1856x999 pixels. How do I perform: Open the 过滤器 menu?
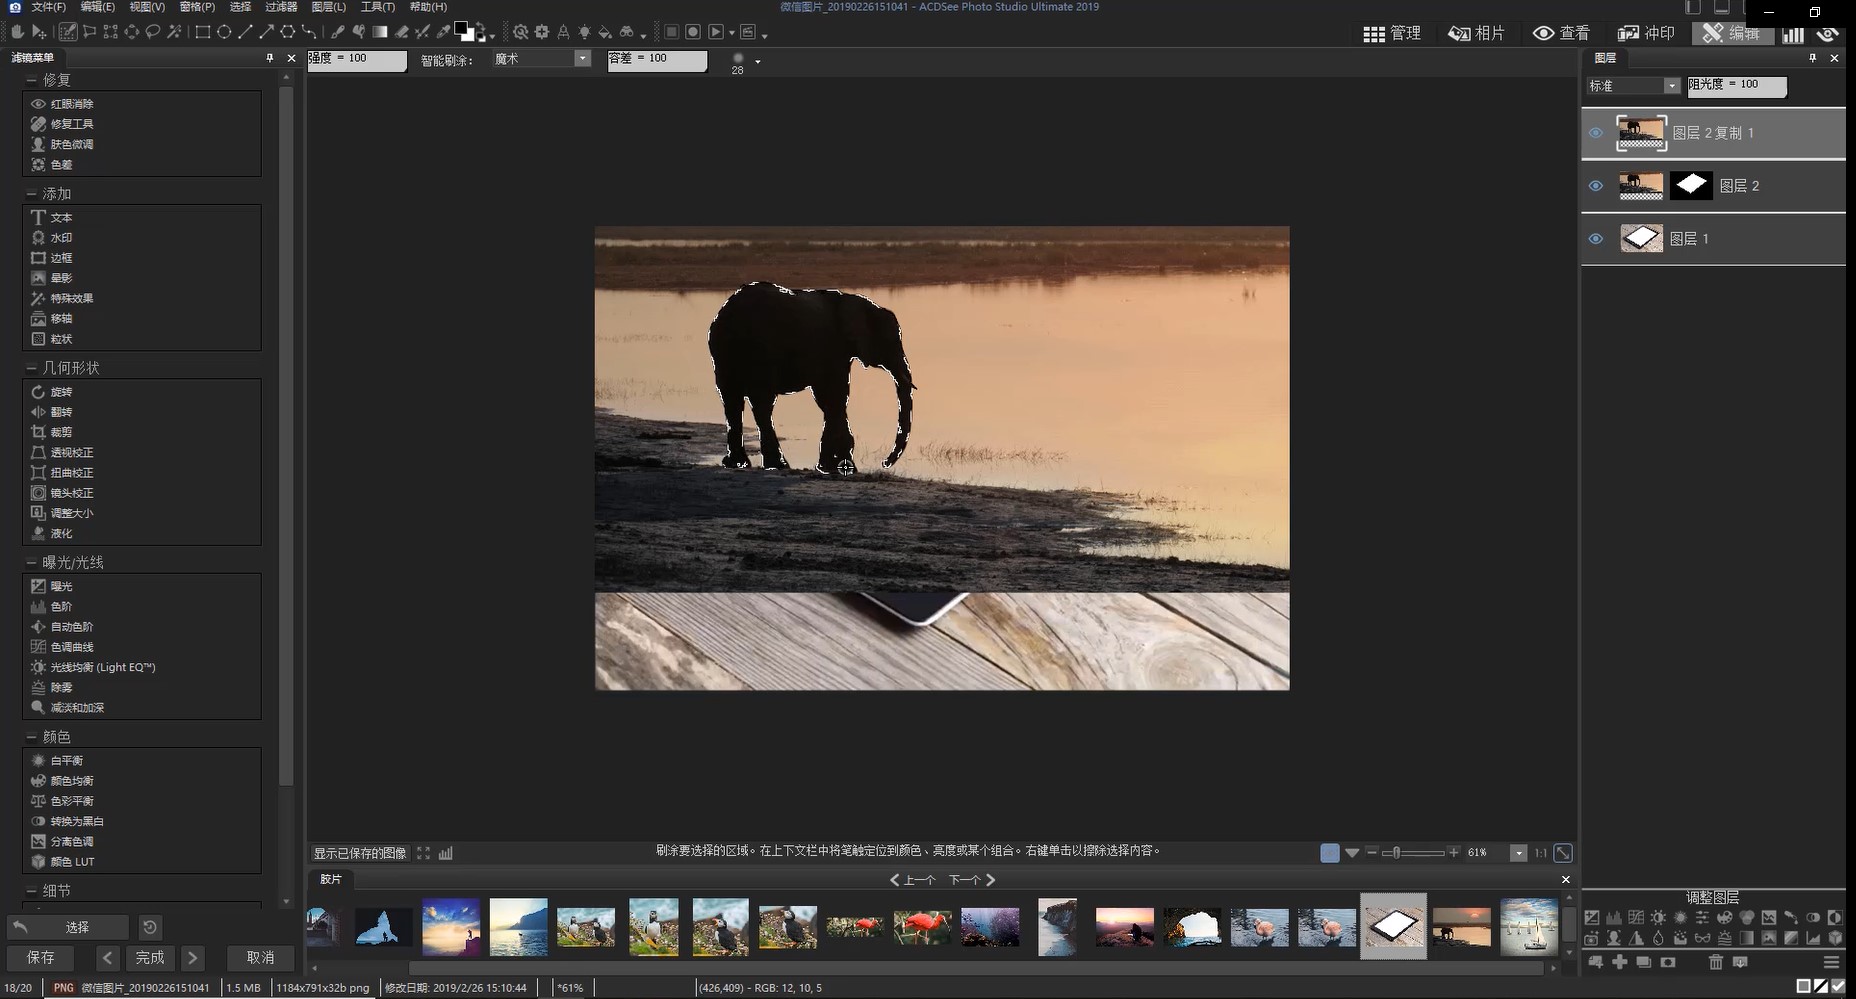click(281, 7)
